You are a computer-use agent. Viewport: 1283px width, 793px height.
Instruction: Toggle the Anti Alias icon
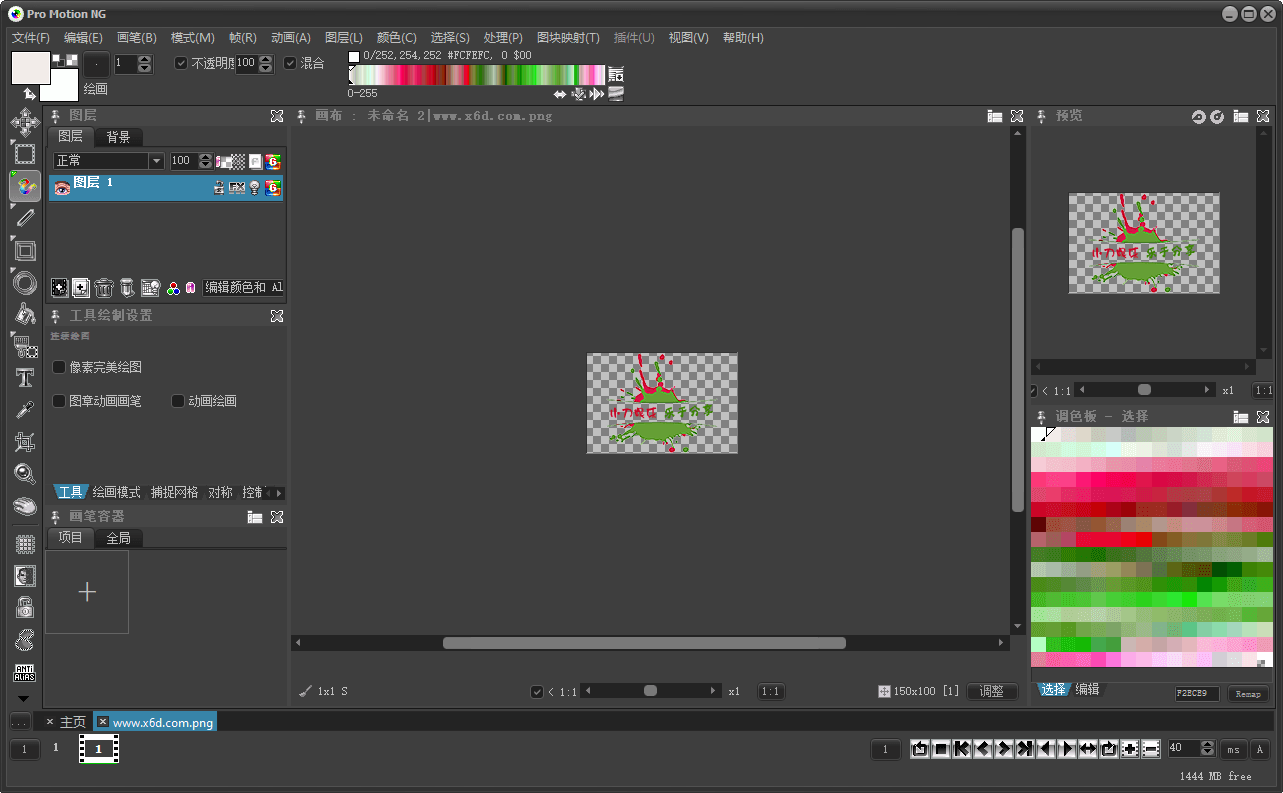(25, 672)
